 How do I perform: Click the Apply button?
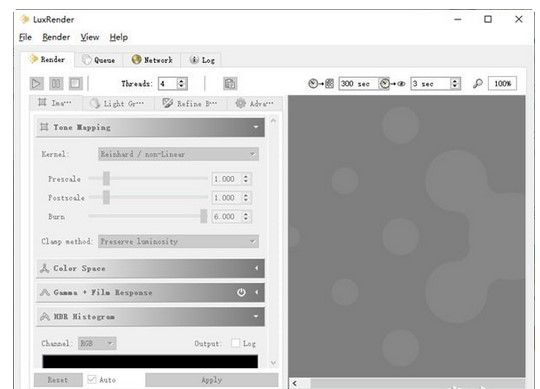point(211,380)
